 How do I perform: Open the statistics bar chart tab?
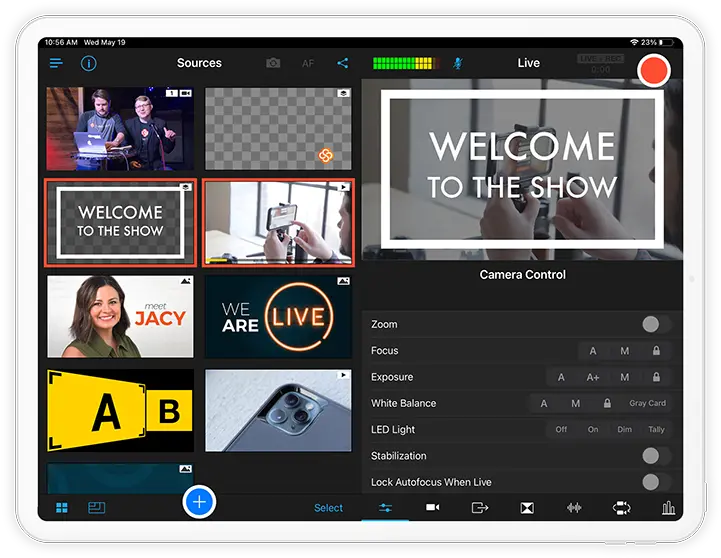[x=668, y=508]
